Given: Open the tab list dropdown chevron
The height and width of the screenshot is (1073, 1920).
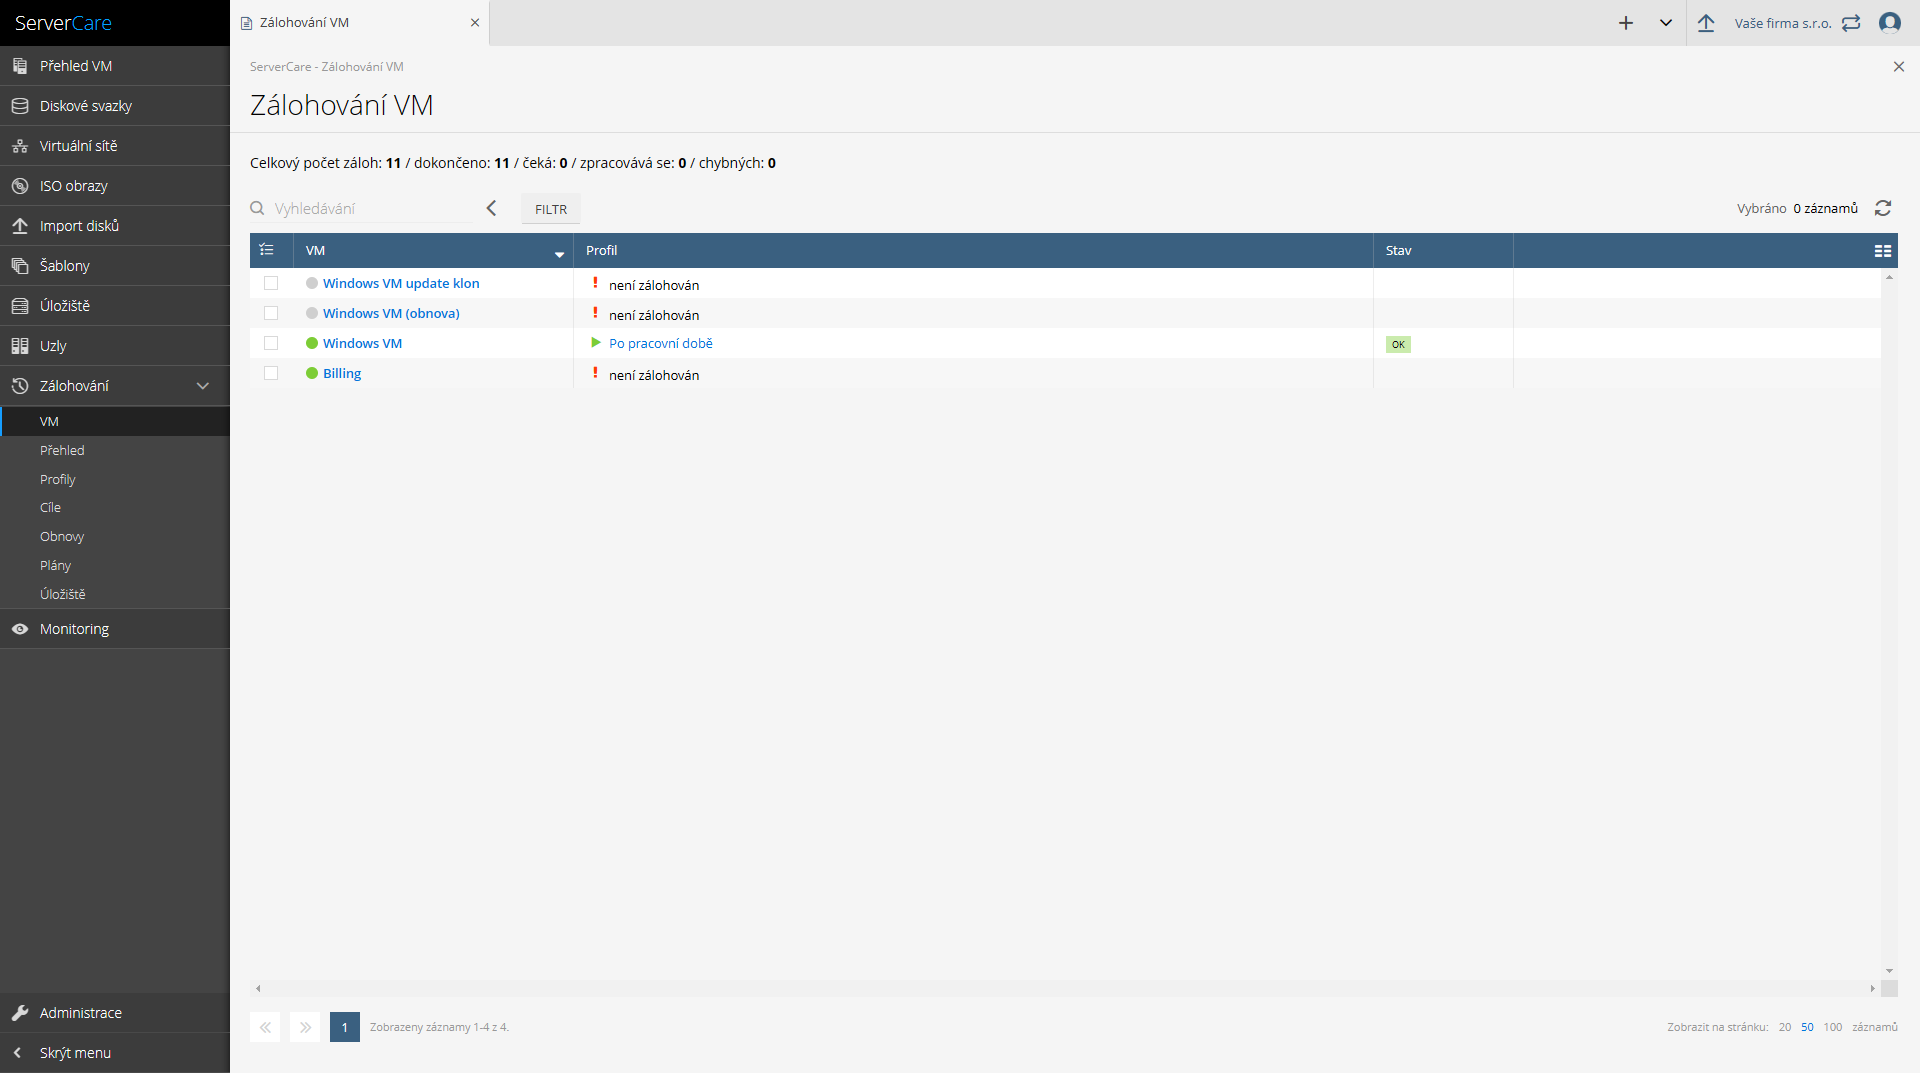Looking at the screenshot, I should (1666, 23).
